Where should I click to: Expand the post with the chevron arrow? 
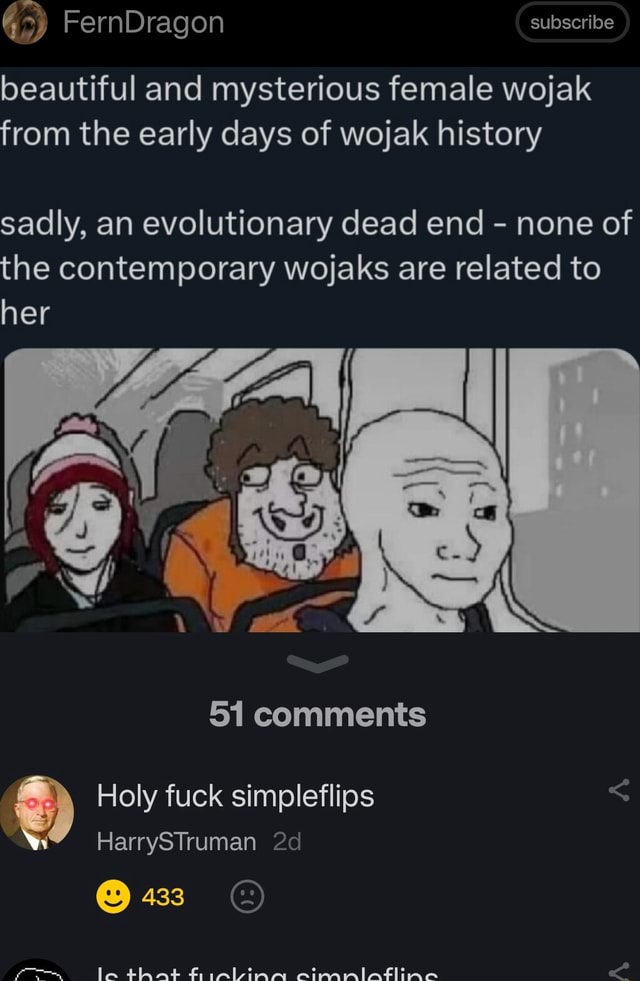tap(318, 663)
